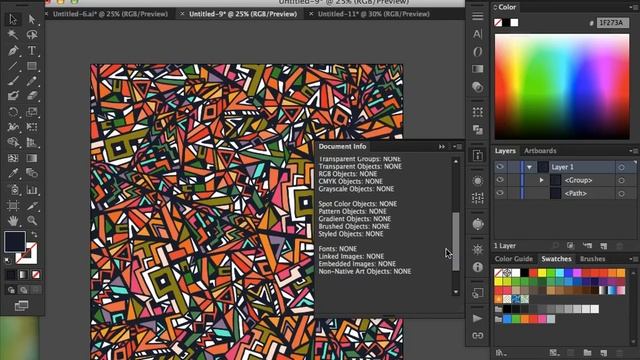Reset default fill and stroke colors
Viewport: 640px width, 360px height.
8,260
